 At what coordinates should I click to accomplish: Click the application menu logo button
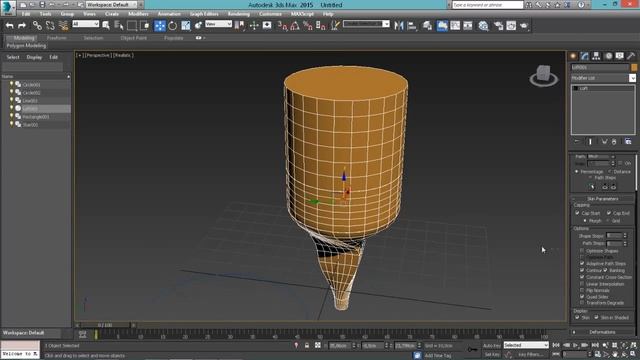tap(8, 7)
